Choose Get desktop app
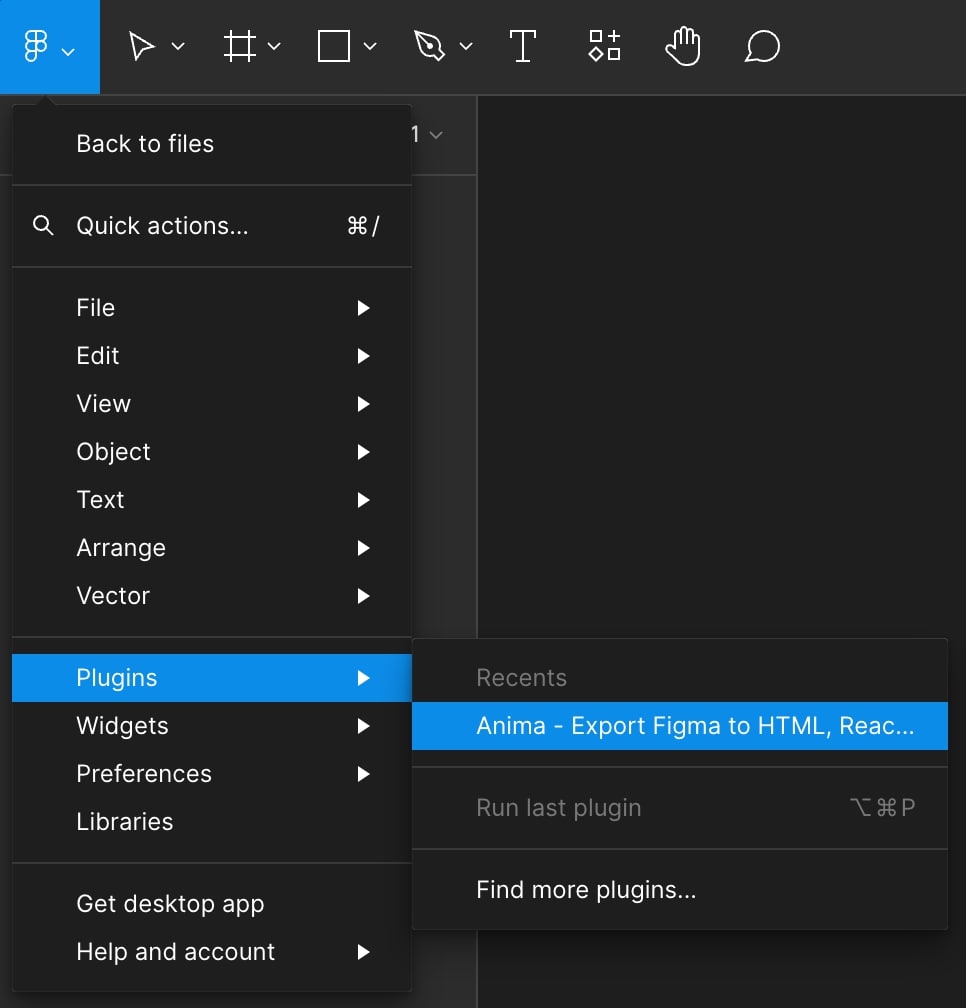The height and width of the screenshot is (1008, 966). (x=170, y=904)
